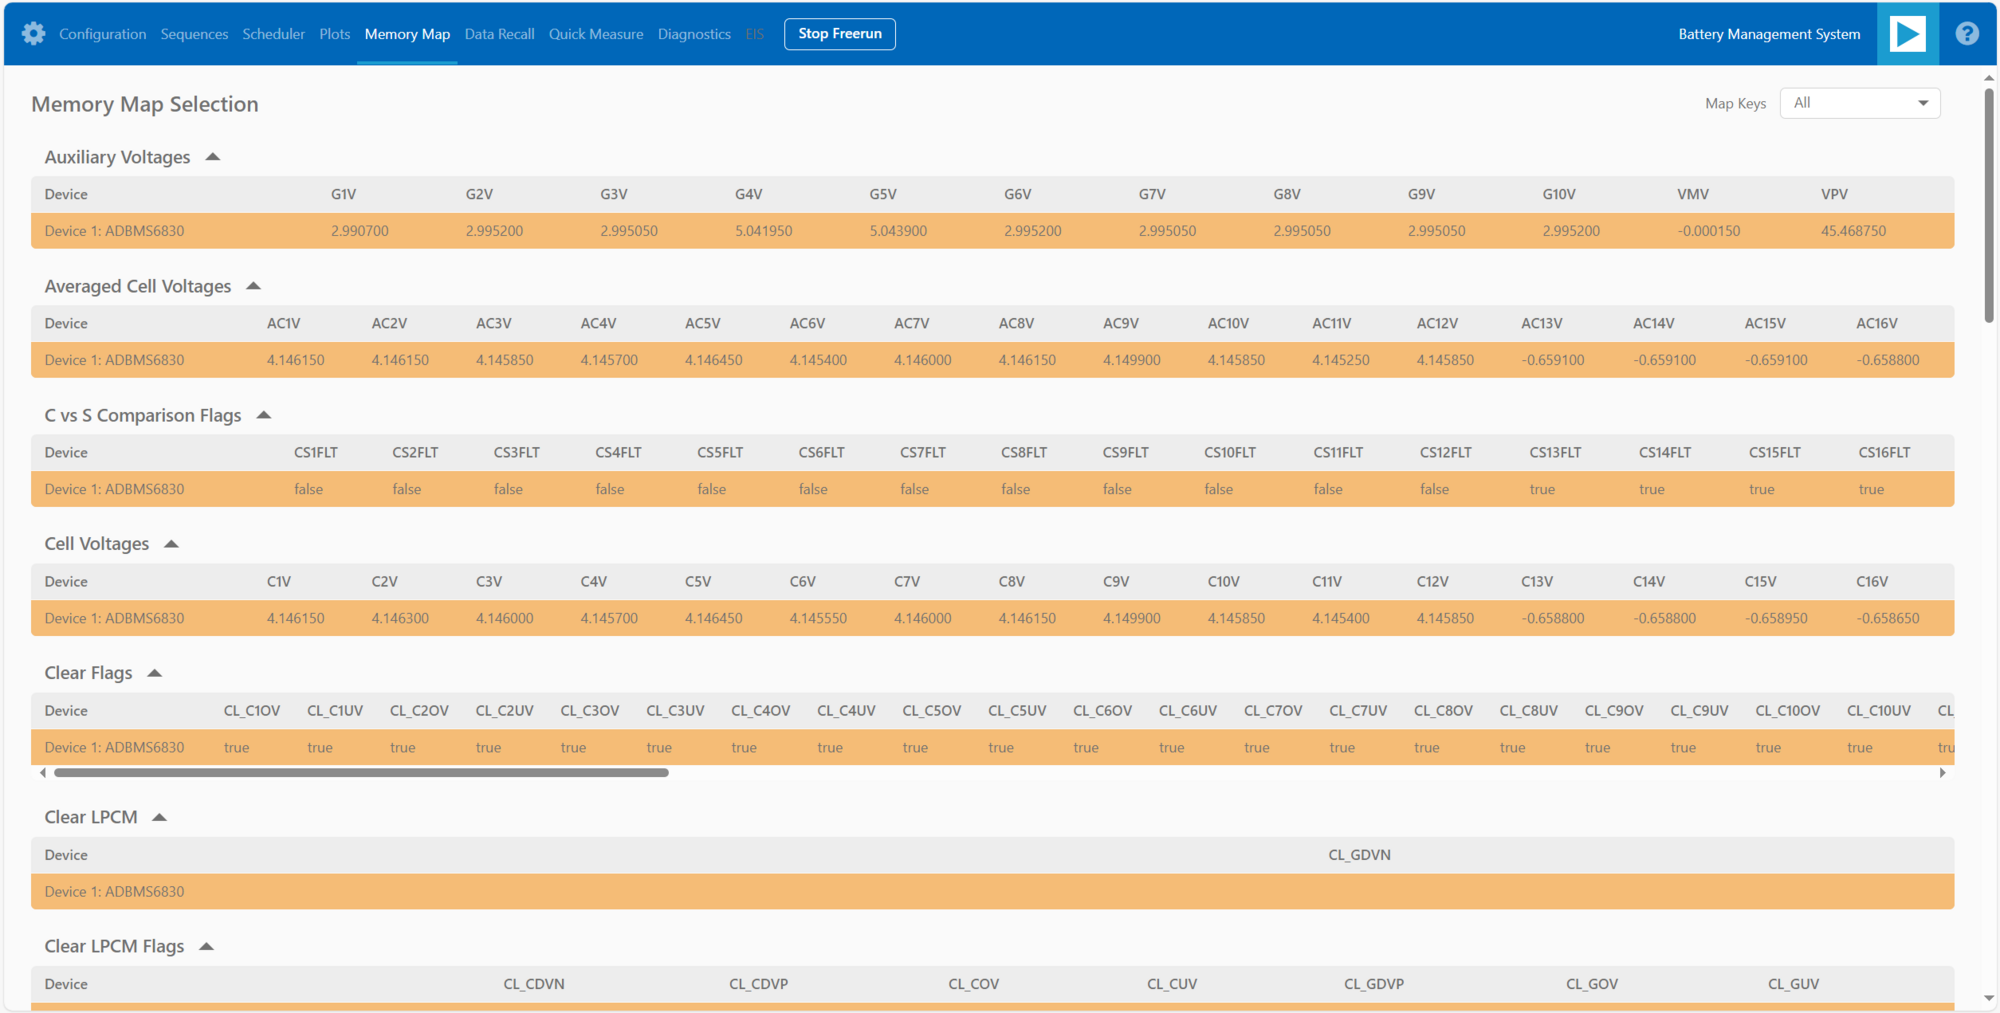Open the Map Keys dropdown
This screenshot has height=1013, width=2000.
1859,102
